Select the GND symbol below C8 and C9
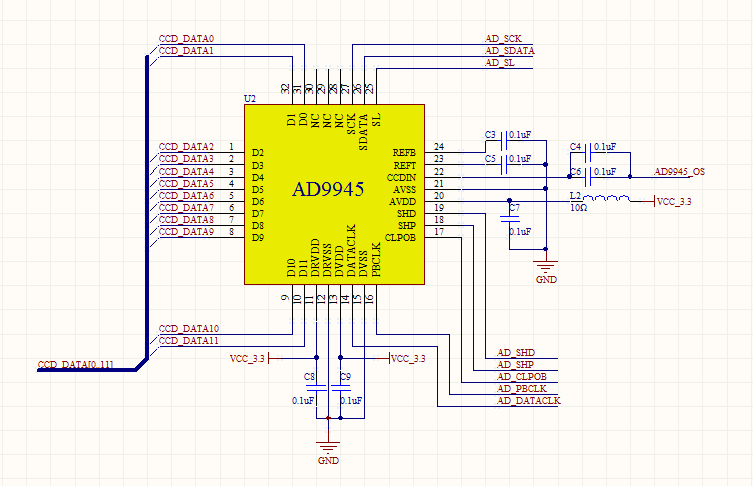Viewport: 753px width, 486px height. (x=328, y=448)
